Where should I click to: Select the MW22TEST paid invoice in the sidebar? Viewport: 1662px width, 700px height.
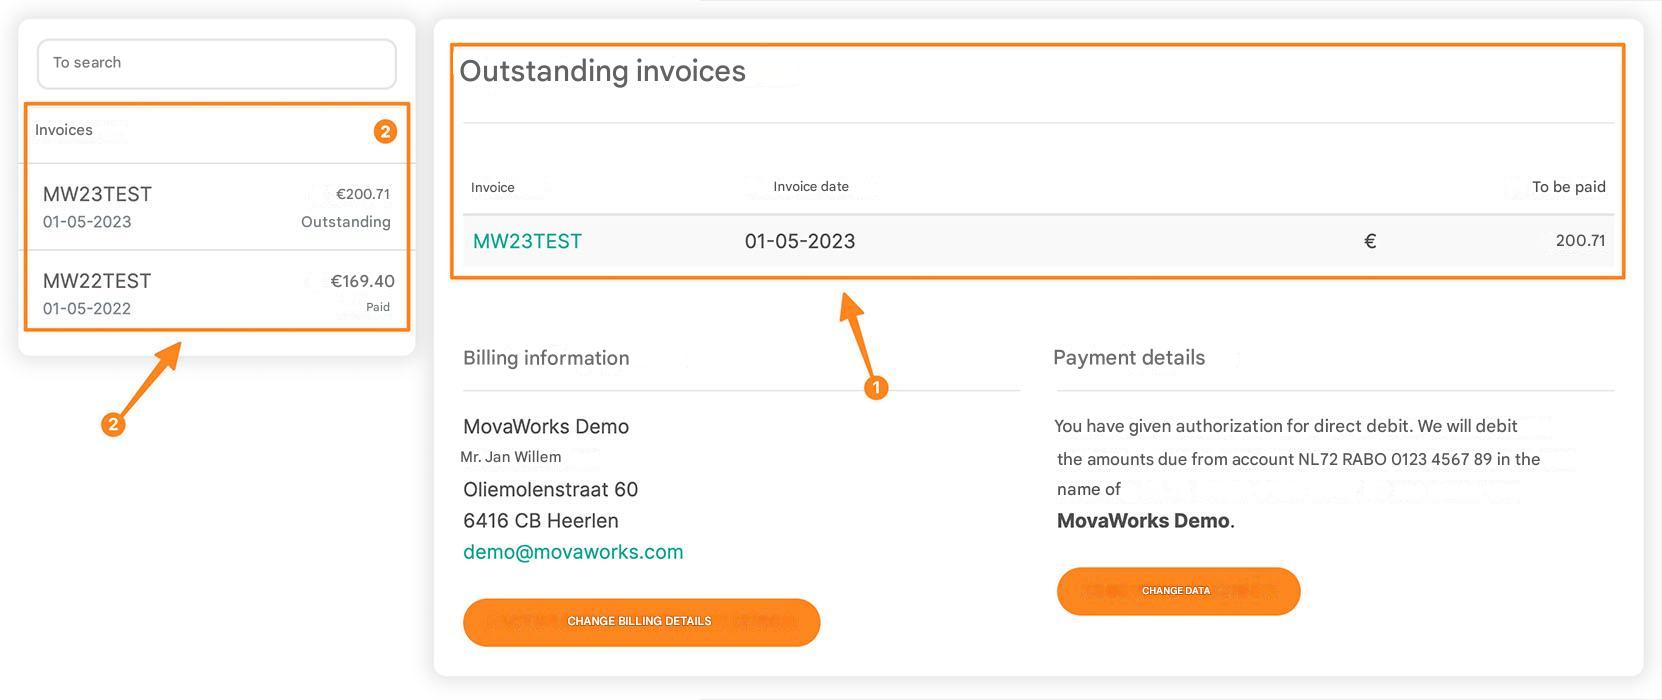[217, 291]
